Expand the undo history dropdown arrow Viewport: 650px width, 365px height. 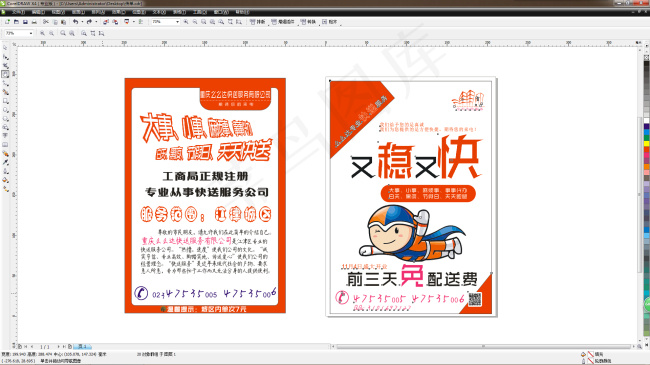click(x=82, y=22)
